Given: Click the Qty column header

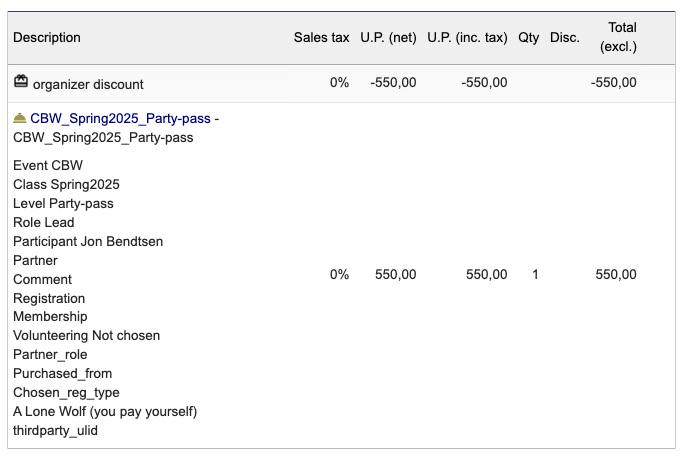Looking at the screenshot, I should click(528, 38).
